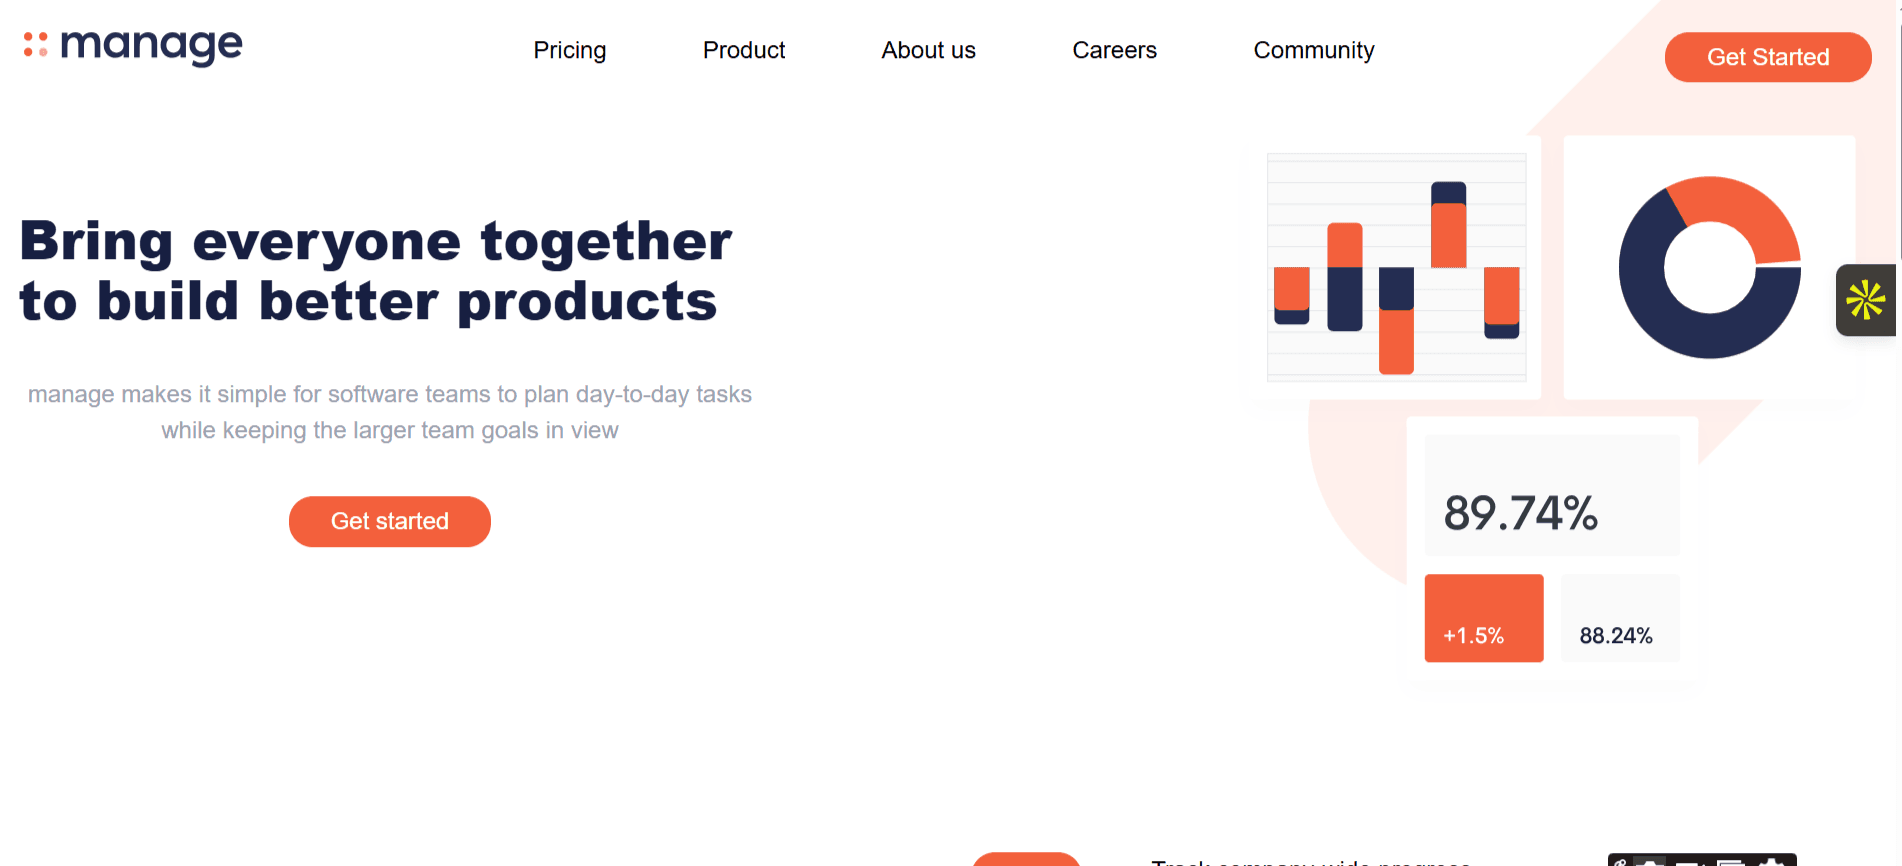This screenshot has width=1902, height=866.
Task: Click the tallest bar in the bar chart
Action: coord(1448,225)
